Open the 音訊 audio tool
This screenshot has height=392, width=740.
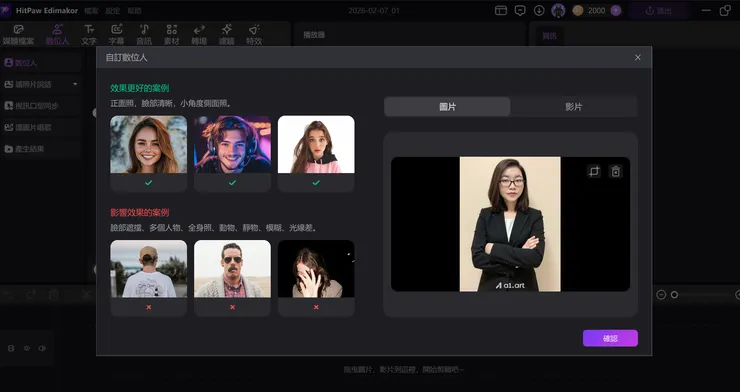coord(144,34)
